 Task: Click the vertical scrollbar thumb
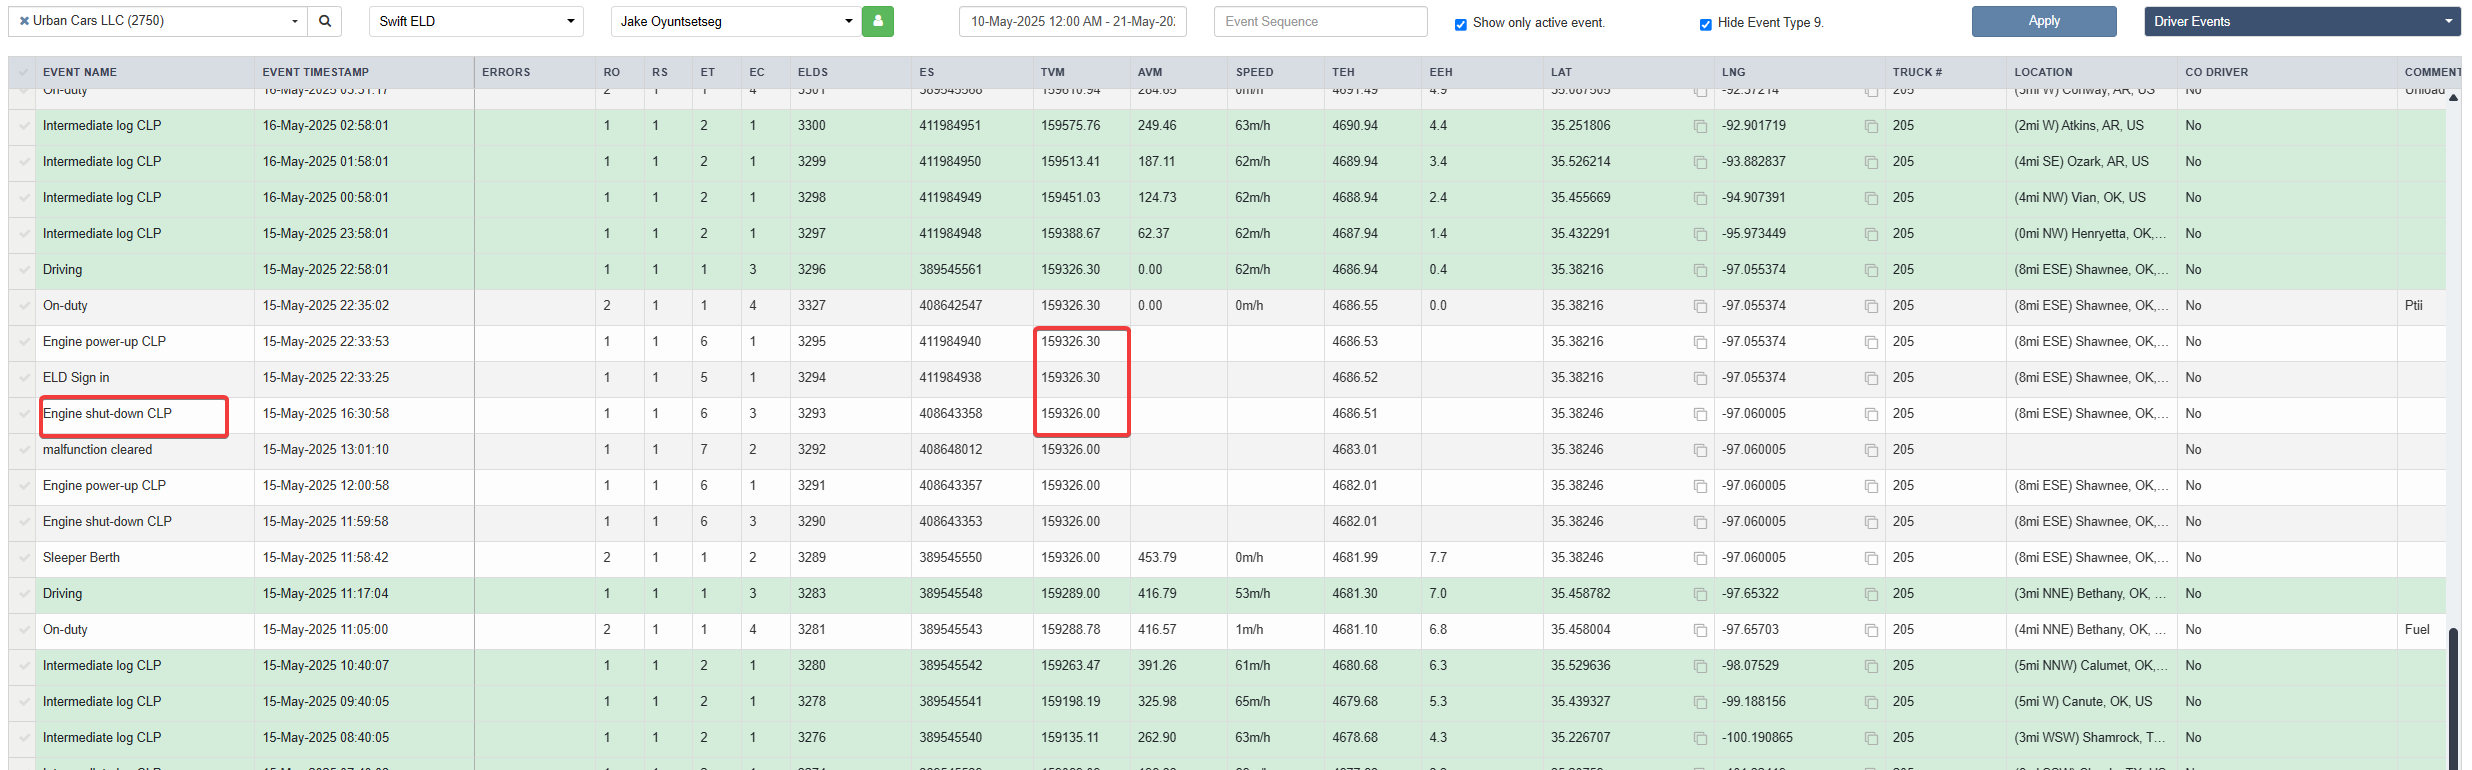pyautogui.click(x=2453, y=697)
